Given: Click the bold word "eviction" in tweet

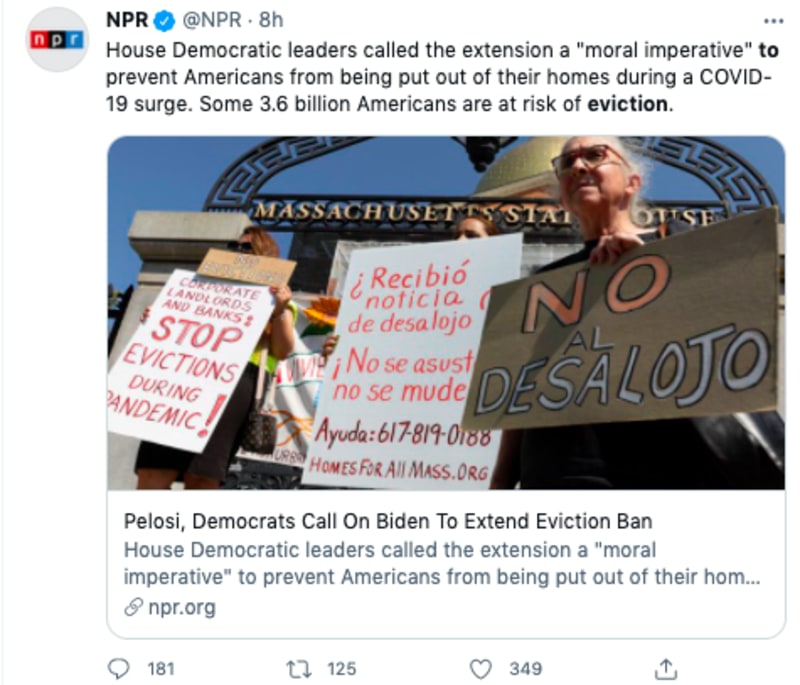Looking at the screenshot, I should pyautogui.click(x=627, y=103).
